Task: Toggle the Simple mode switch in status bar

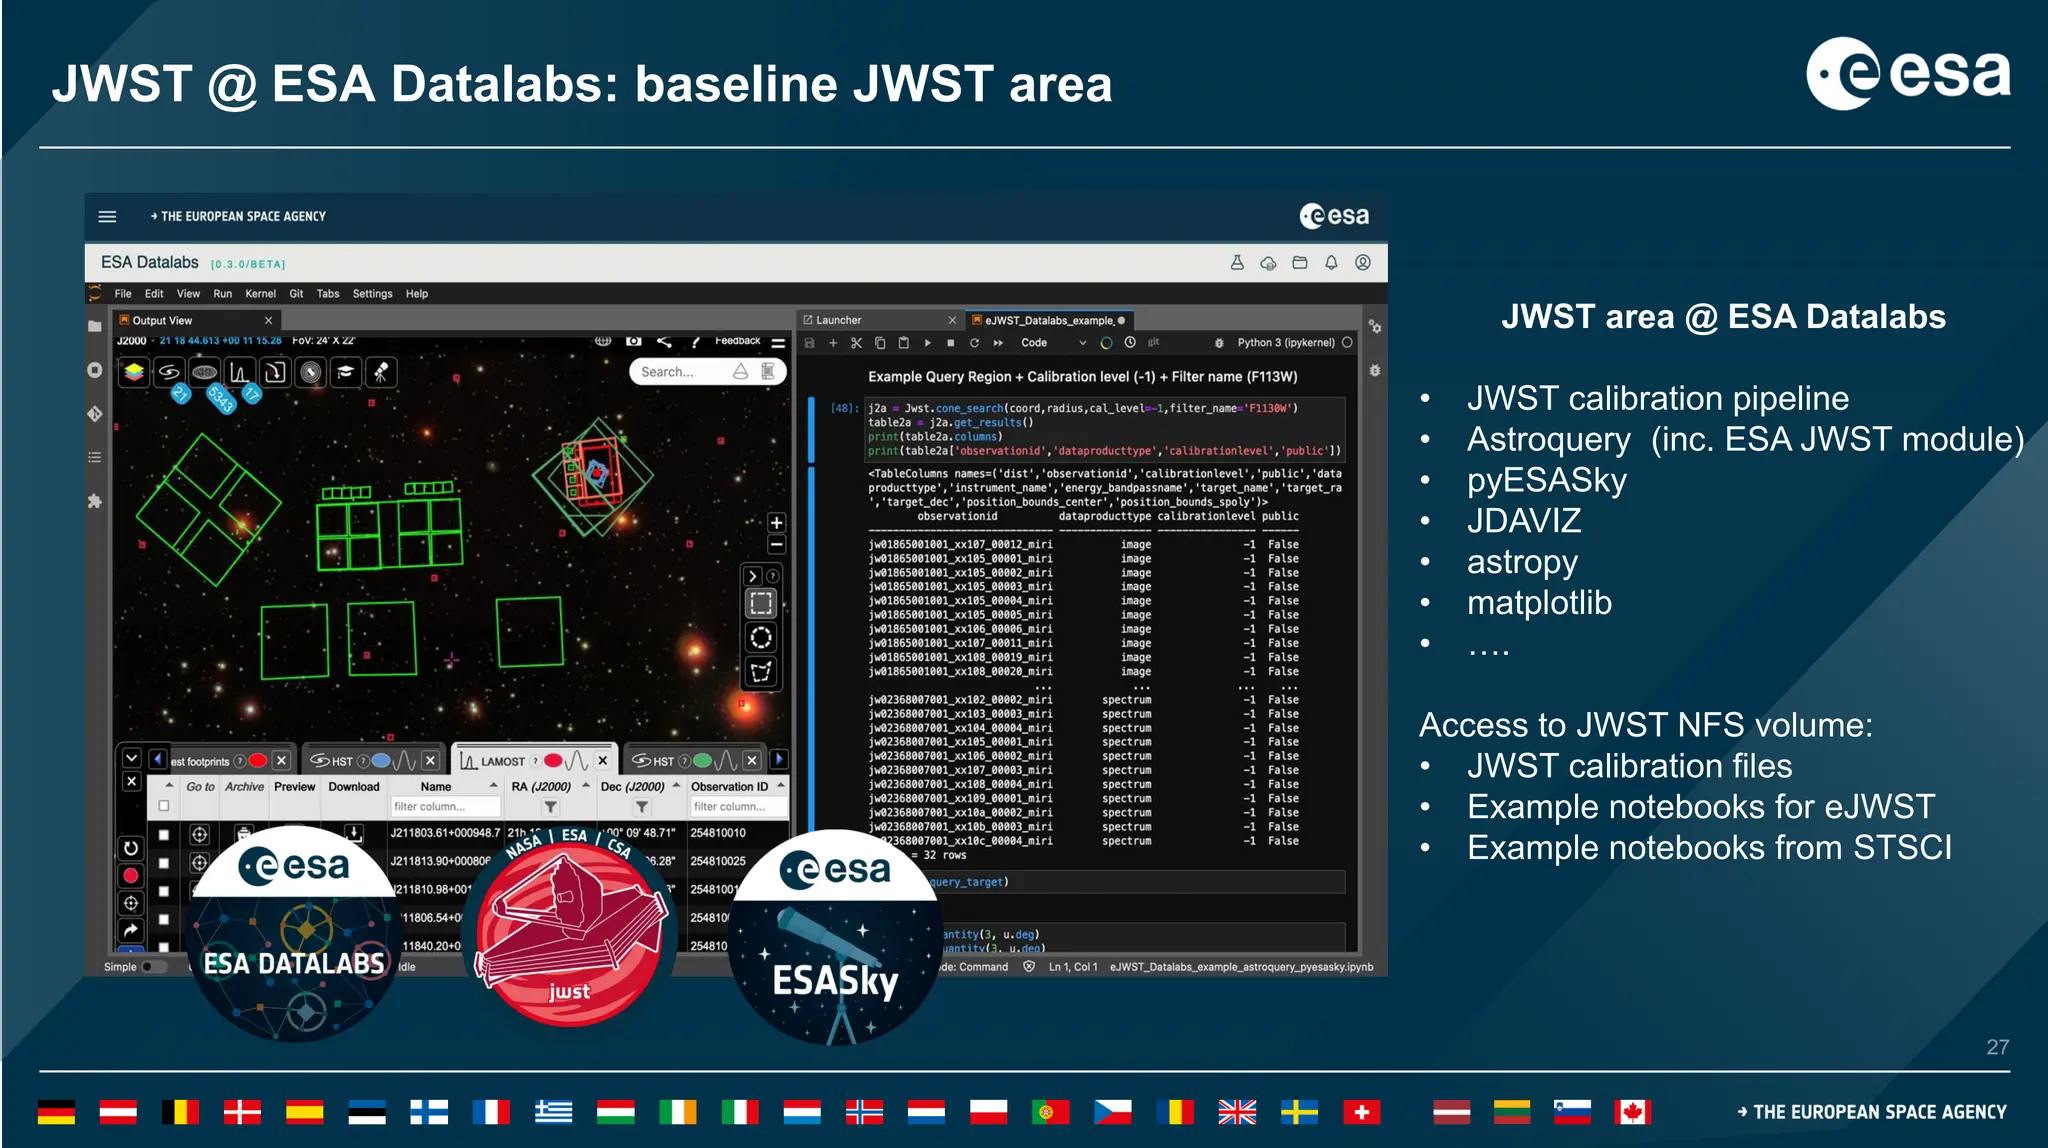Action: click(x=152, y=967)
